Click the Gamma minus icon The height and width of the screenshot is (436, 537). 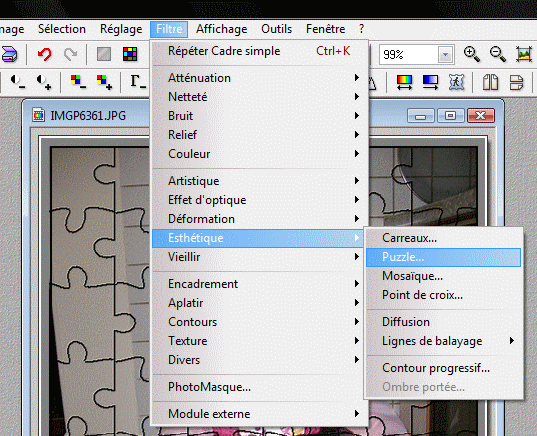[138, 82]
